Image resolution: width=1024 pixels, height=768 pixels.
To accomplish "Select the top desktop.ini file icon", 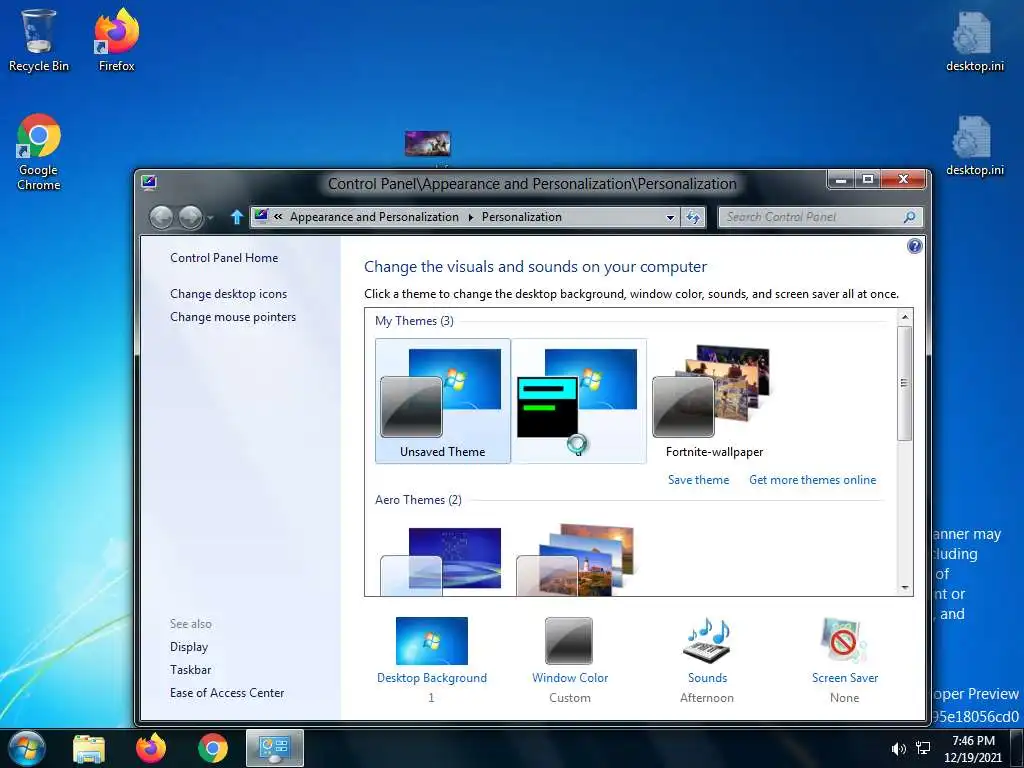I will [974, 40].
